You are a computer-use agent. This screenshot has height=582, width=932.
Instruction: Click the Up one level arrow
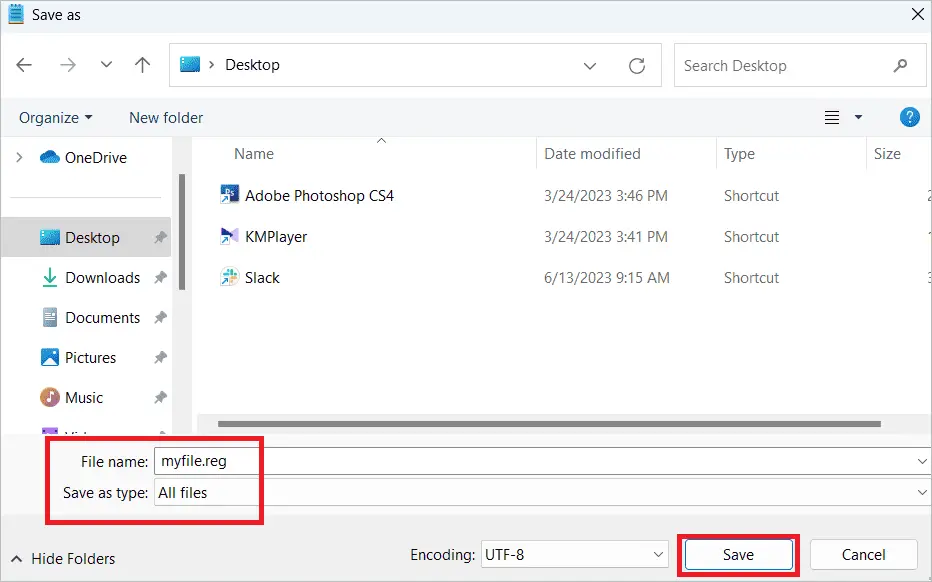(142, 65)
